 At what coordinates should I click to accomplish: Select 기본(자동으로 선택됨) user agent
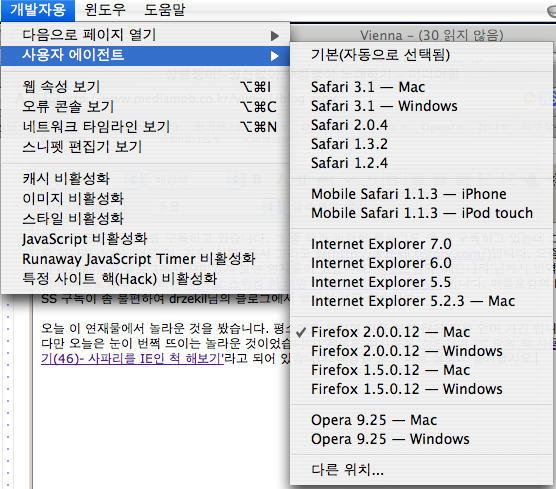click(421, 55)
